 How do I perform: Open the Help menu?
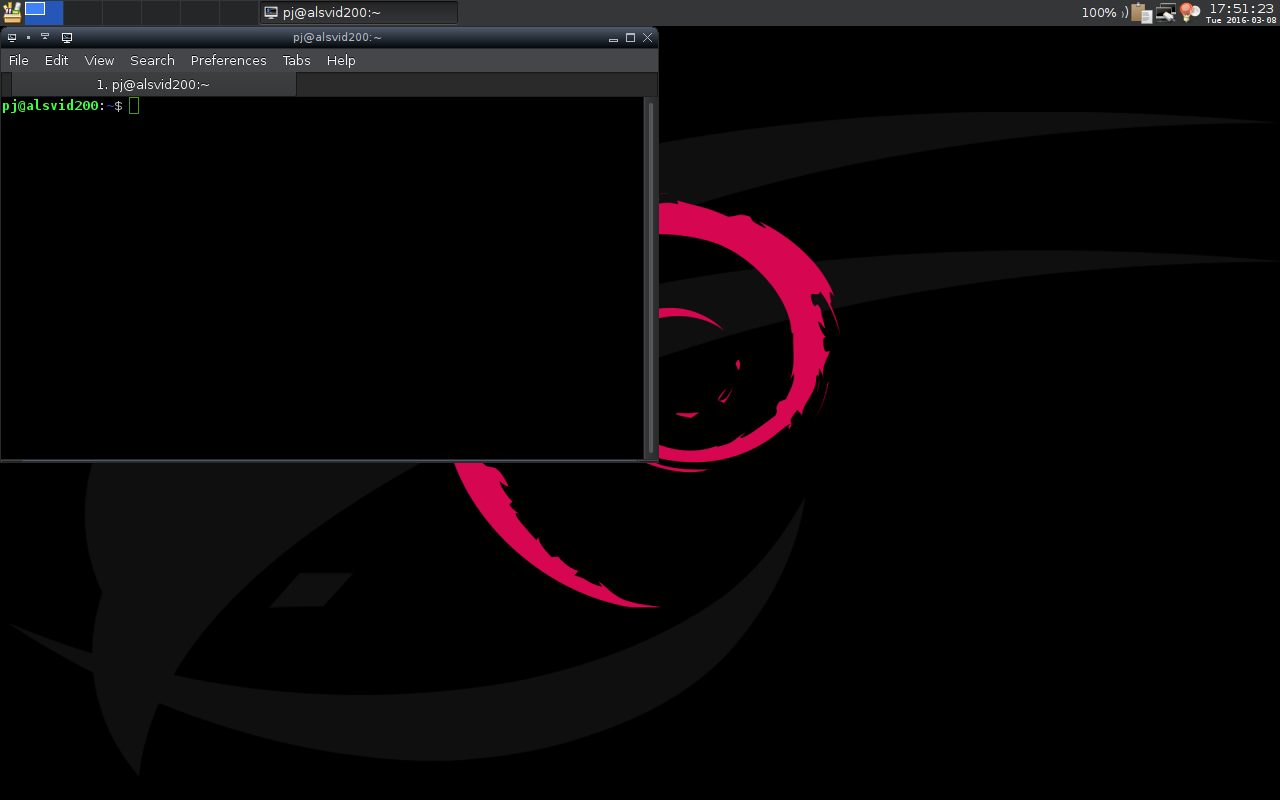[341, 60]
